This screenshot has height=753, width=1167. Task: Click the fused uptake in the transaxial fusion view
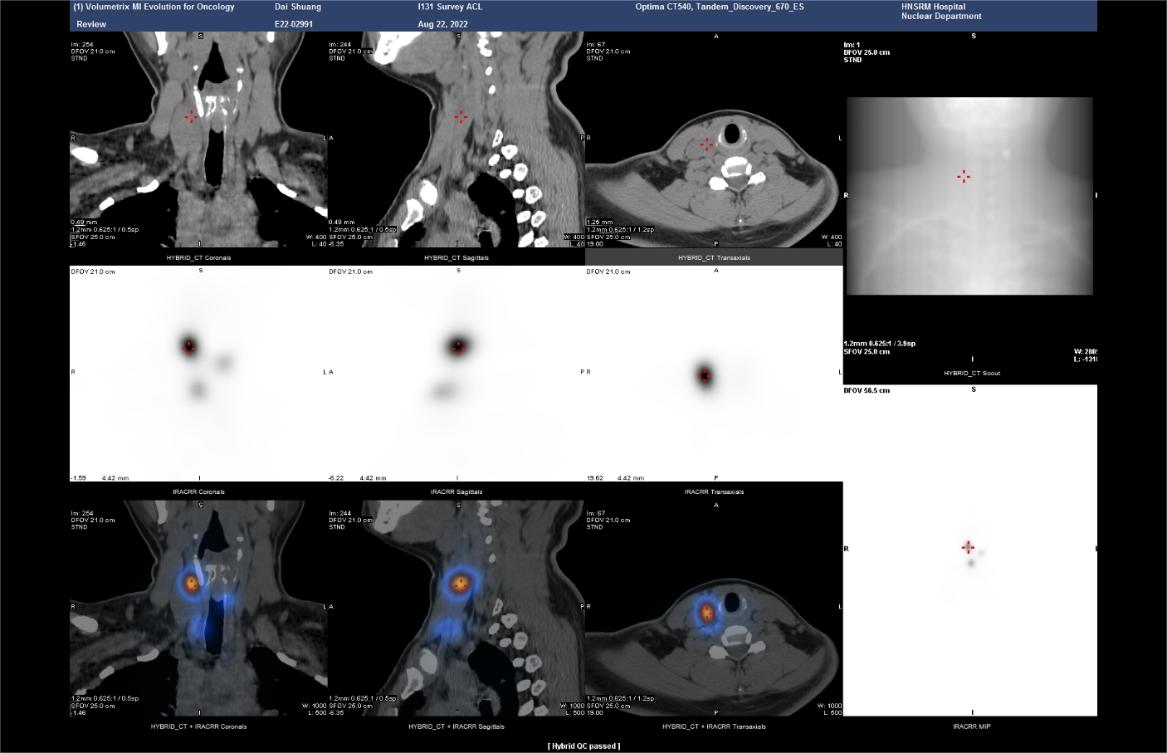click(x=707, y=611)
